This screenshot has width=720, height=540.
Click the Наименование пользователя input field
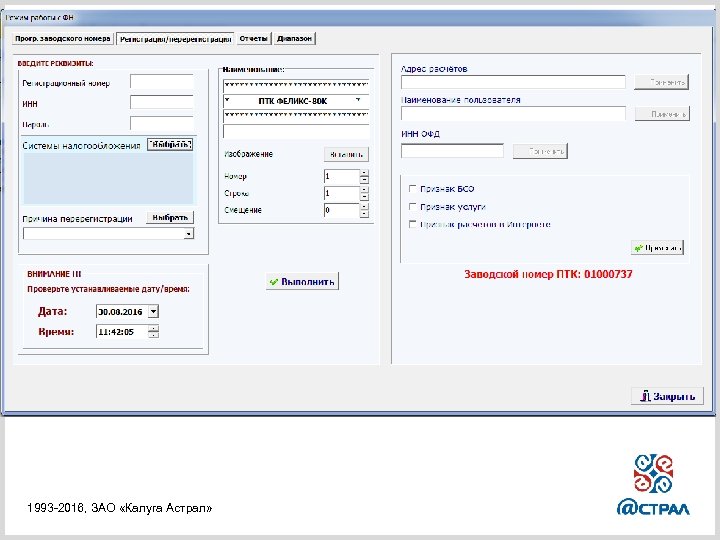(513, 113)
